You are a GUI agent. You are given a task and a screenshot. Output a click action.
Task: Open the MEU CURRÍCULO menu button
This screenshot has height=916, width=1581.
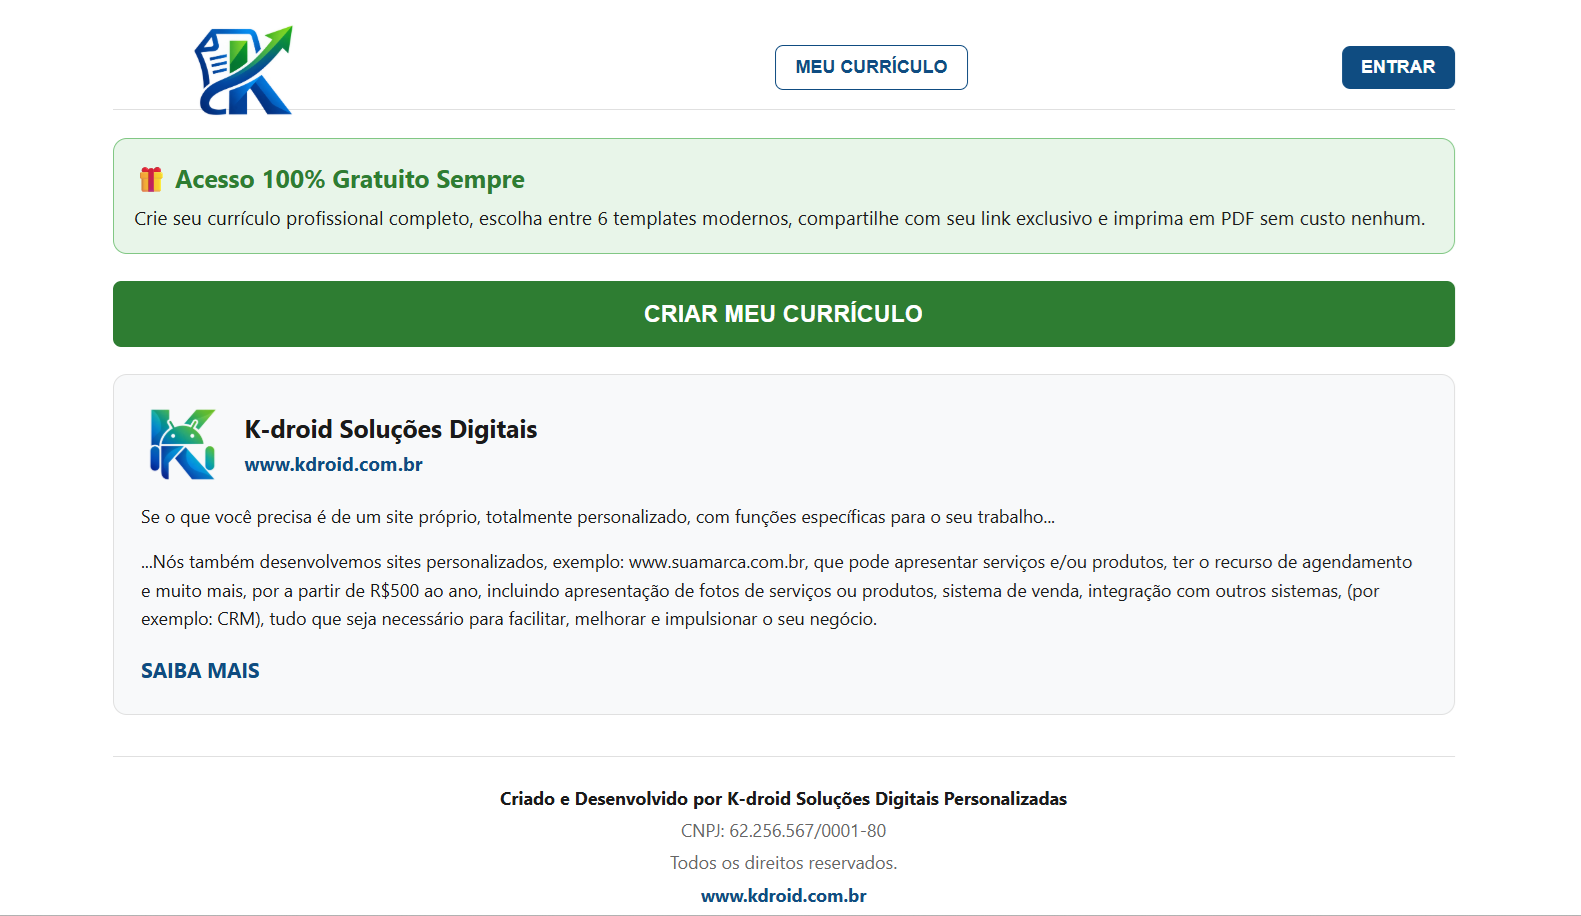(871, 67)
